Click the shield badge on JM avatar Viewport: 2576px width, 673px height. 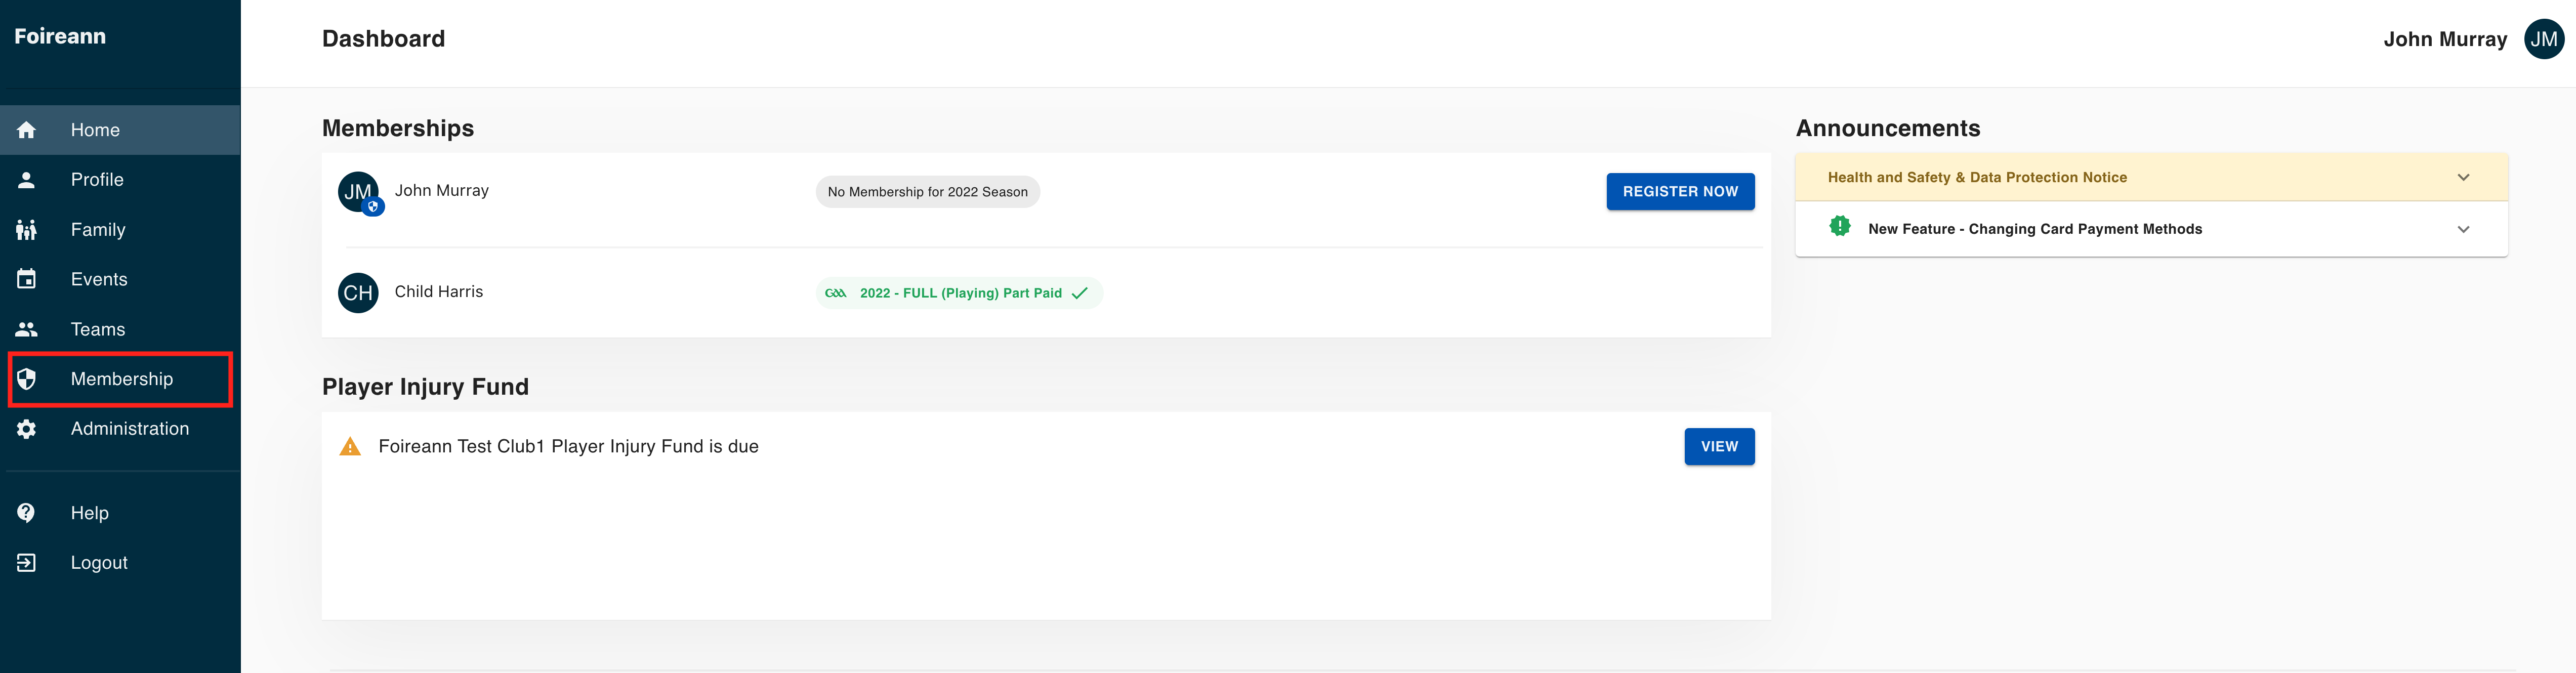click(x=373, y=207)
